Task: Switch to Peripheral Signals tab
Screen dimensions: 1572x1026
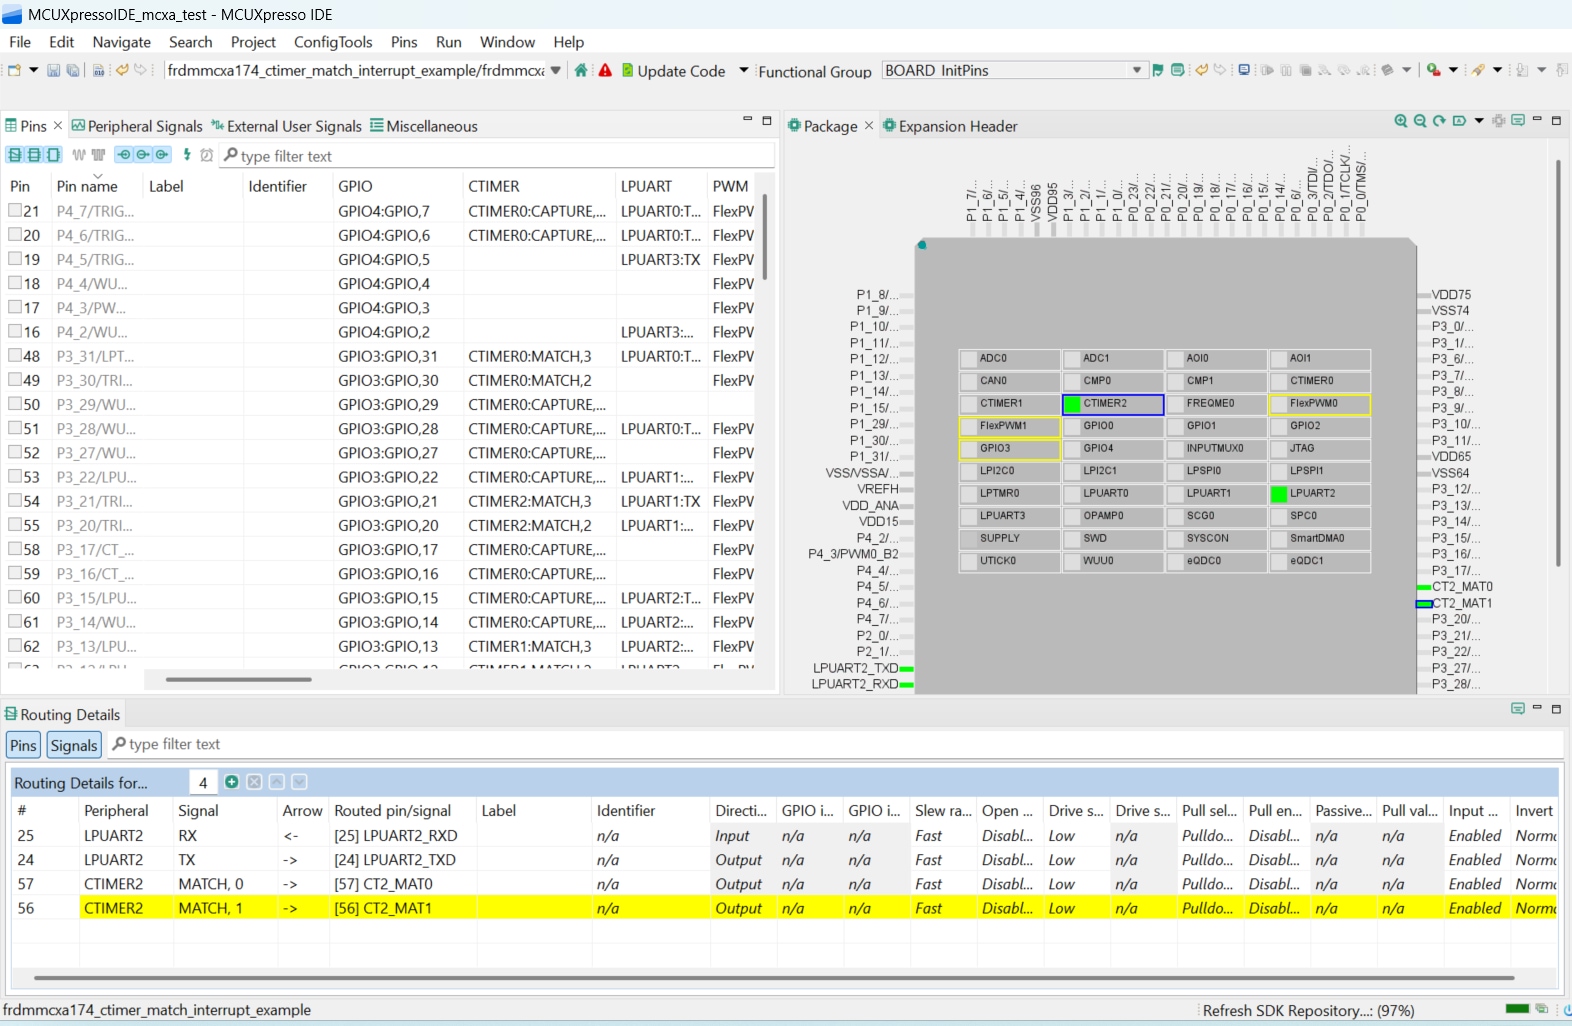Action: click(137, 126)
